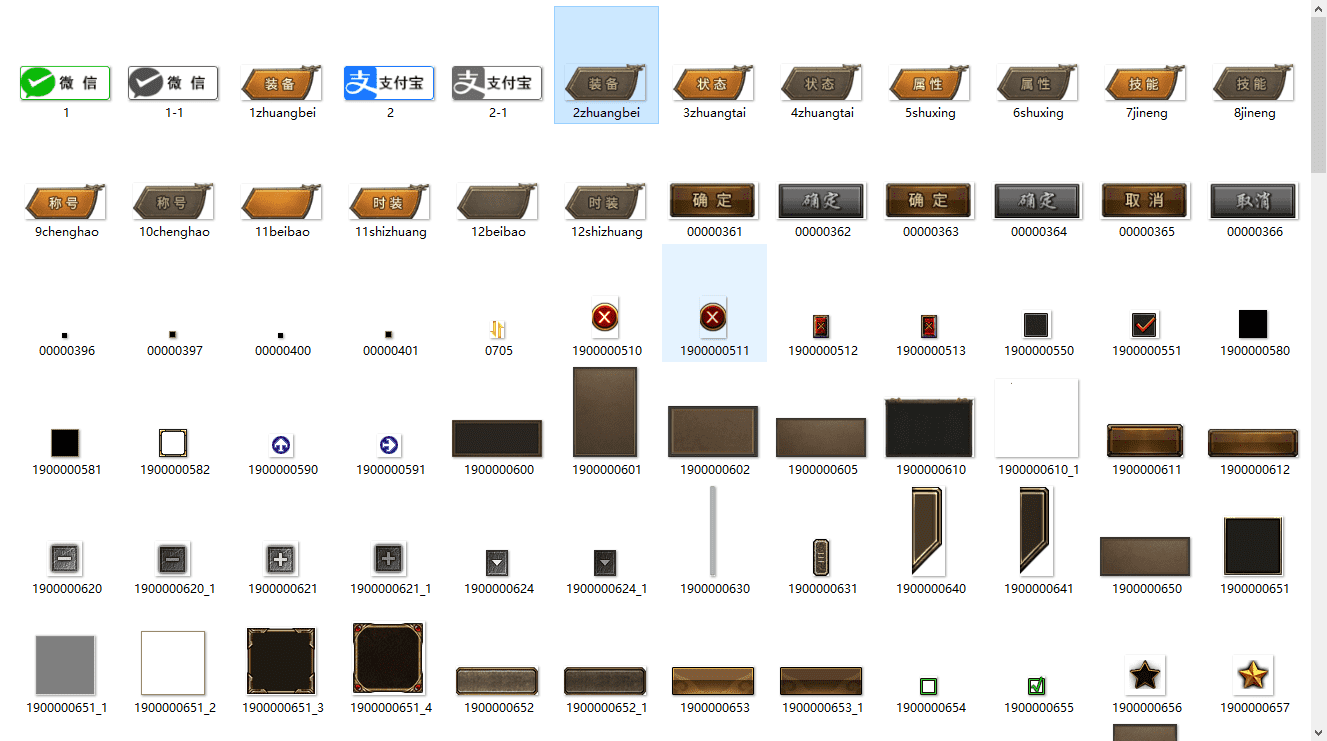Select the 5shuxing file
The height and width of the screenshot is (741, 1327).
pos(930,83)
